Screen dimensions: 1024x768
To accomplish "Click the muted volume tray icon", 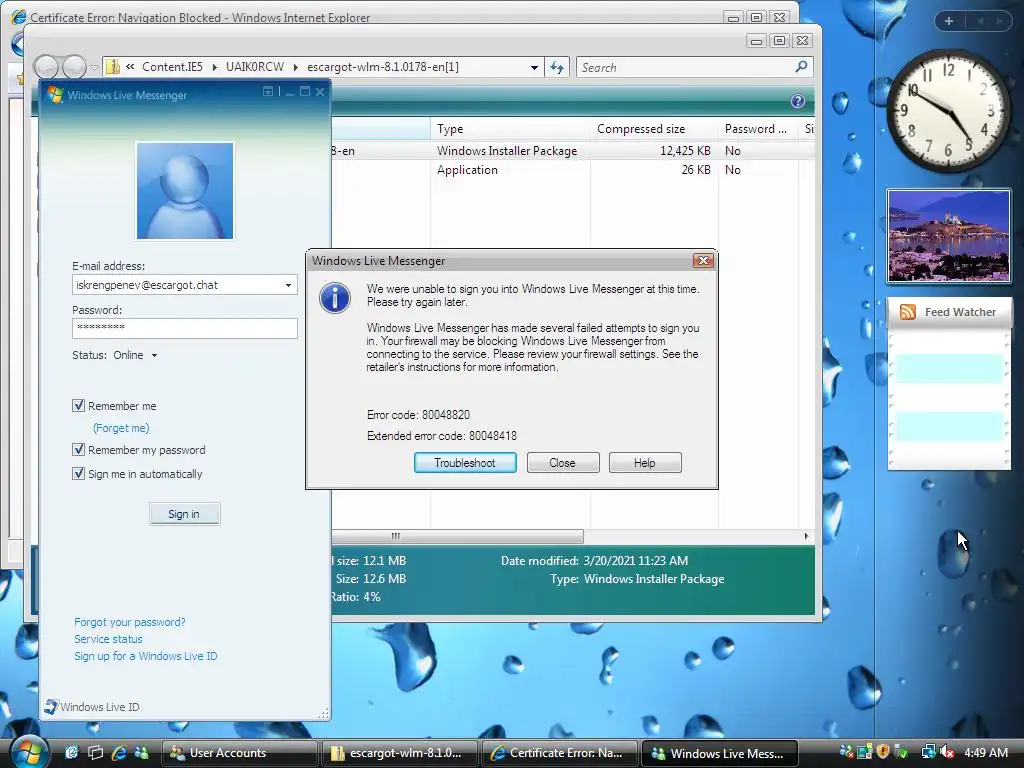I will (x=948, y=752).
